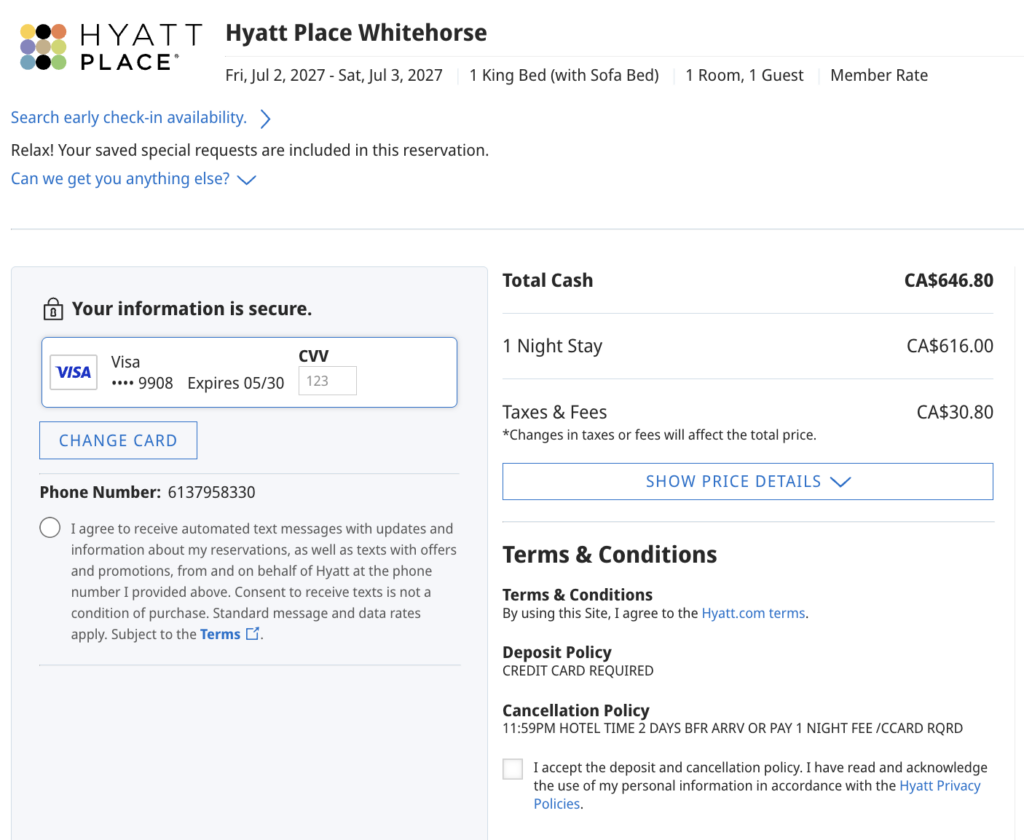This screenshot has height=840, width=1024.
Task: Accept the deposit and cancellation policy checkbox
Action: pos(513,769)
